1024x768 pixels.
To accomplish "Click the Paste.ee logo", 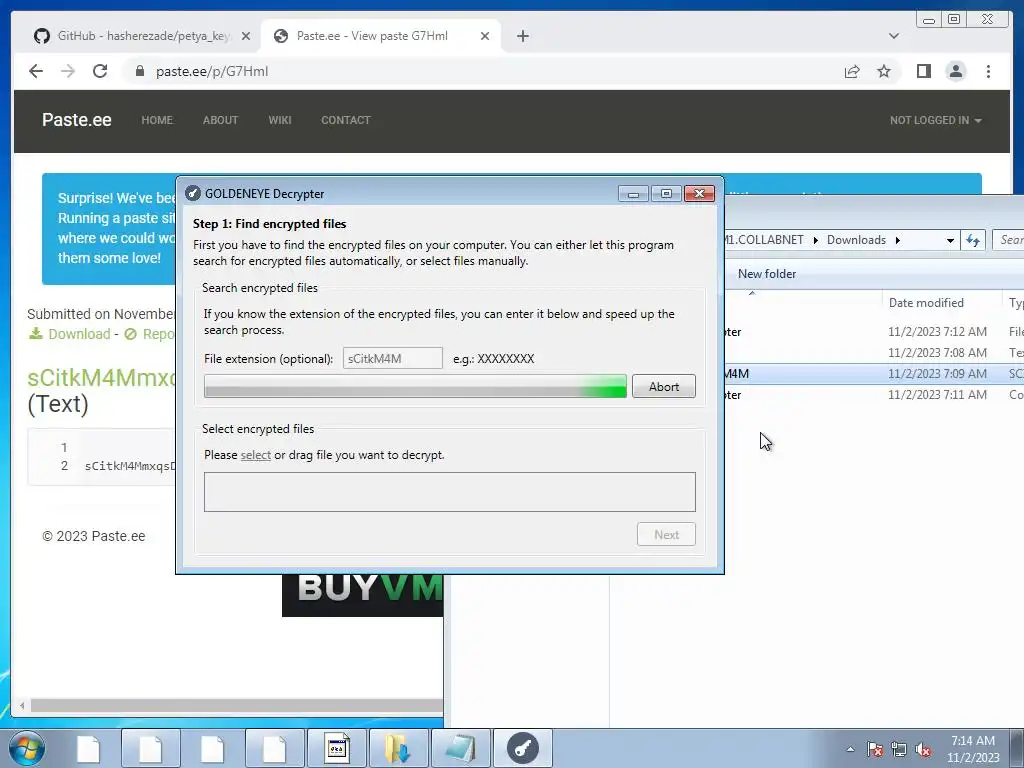I will pyautogui.click(x=76, y=120).
